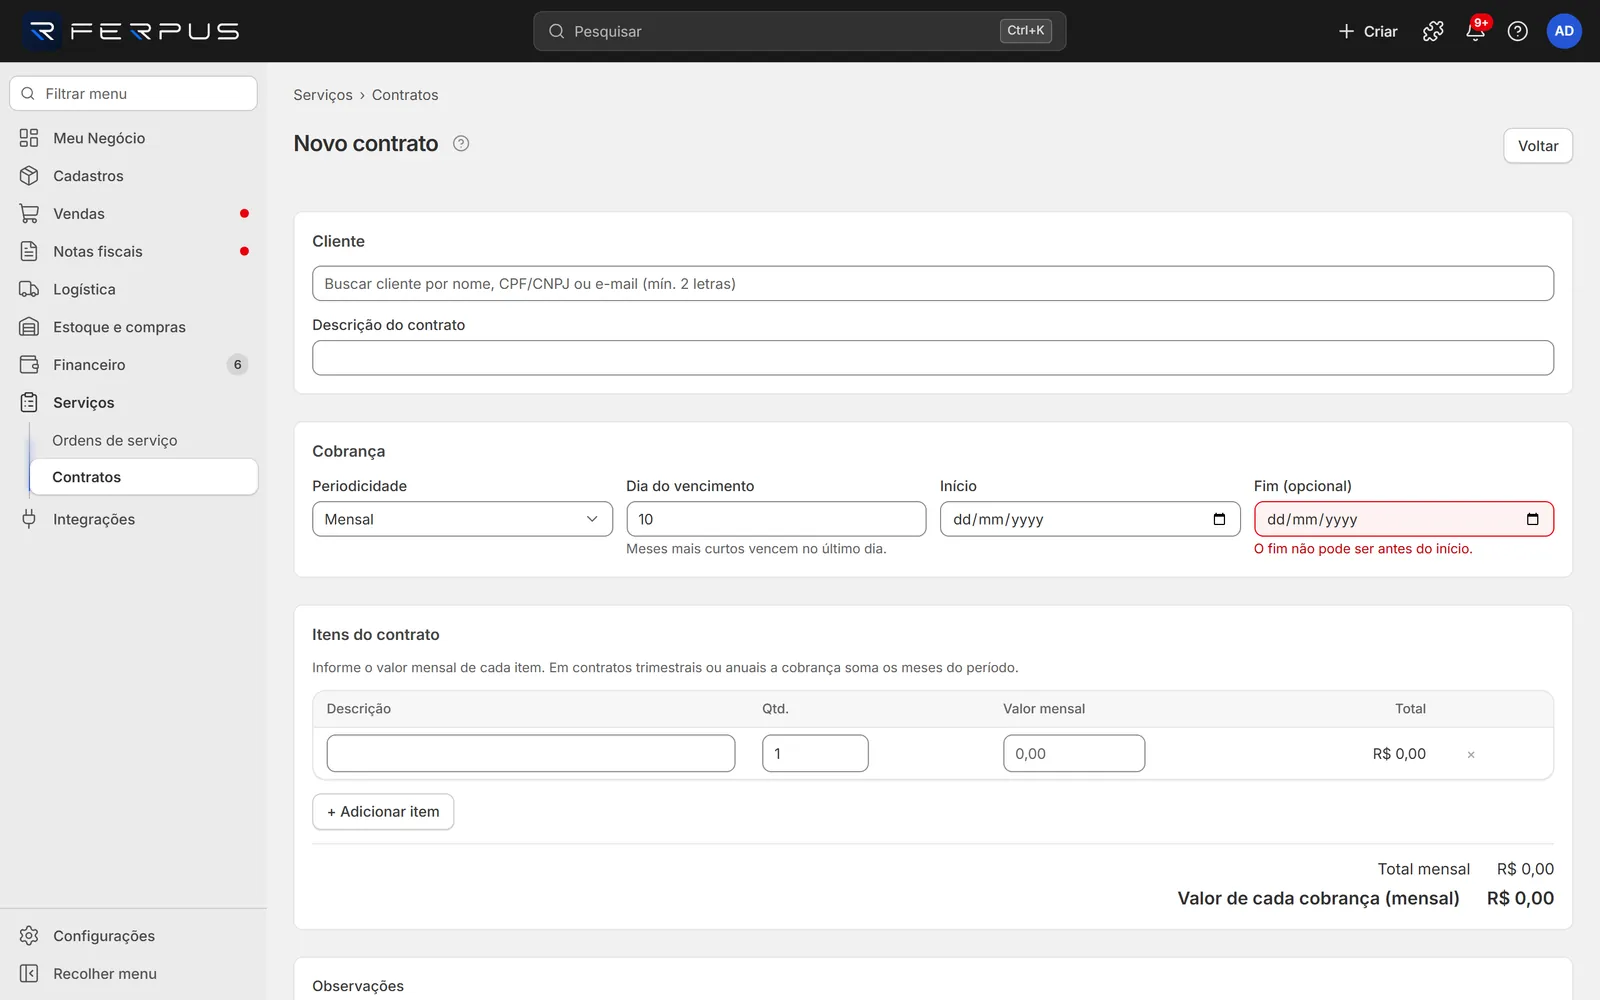
Task: Open the Início date picker calendar icon
Action: click(x=1219, y=519)
